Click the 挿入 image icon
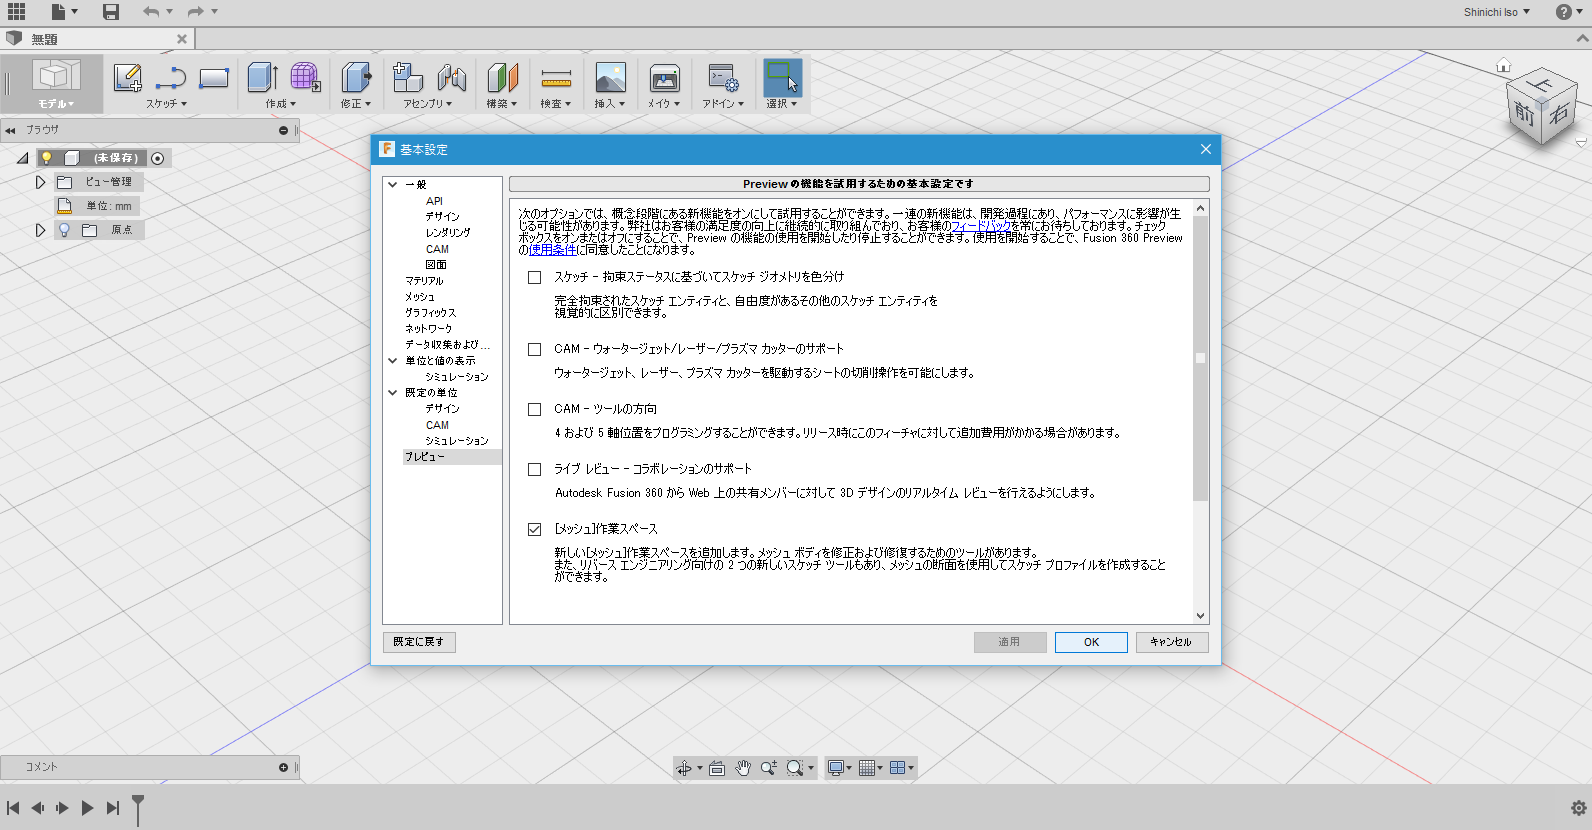The width and height of the screenshot is (1592, 830). point(610,77)
